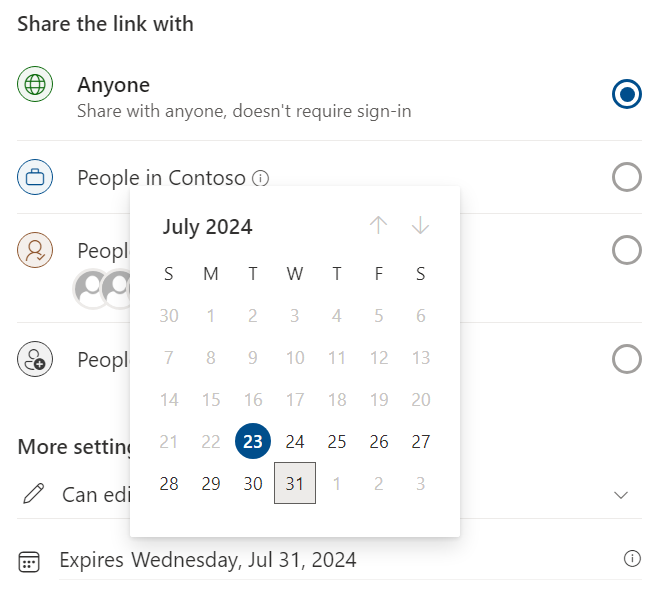Go to next month with the down arrow
Screen dimensions: 666x596
[x=420, y=226]
